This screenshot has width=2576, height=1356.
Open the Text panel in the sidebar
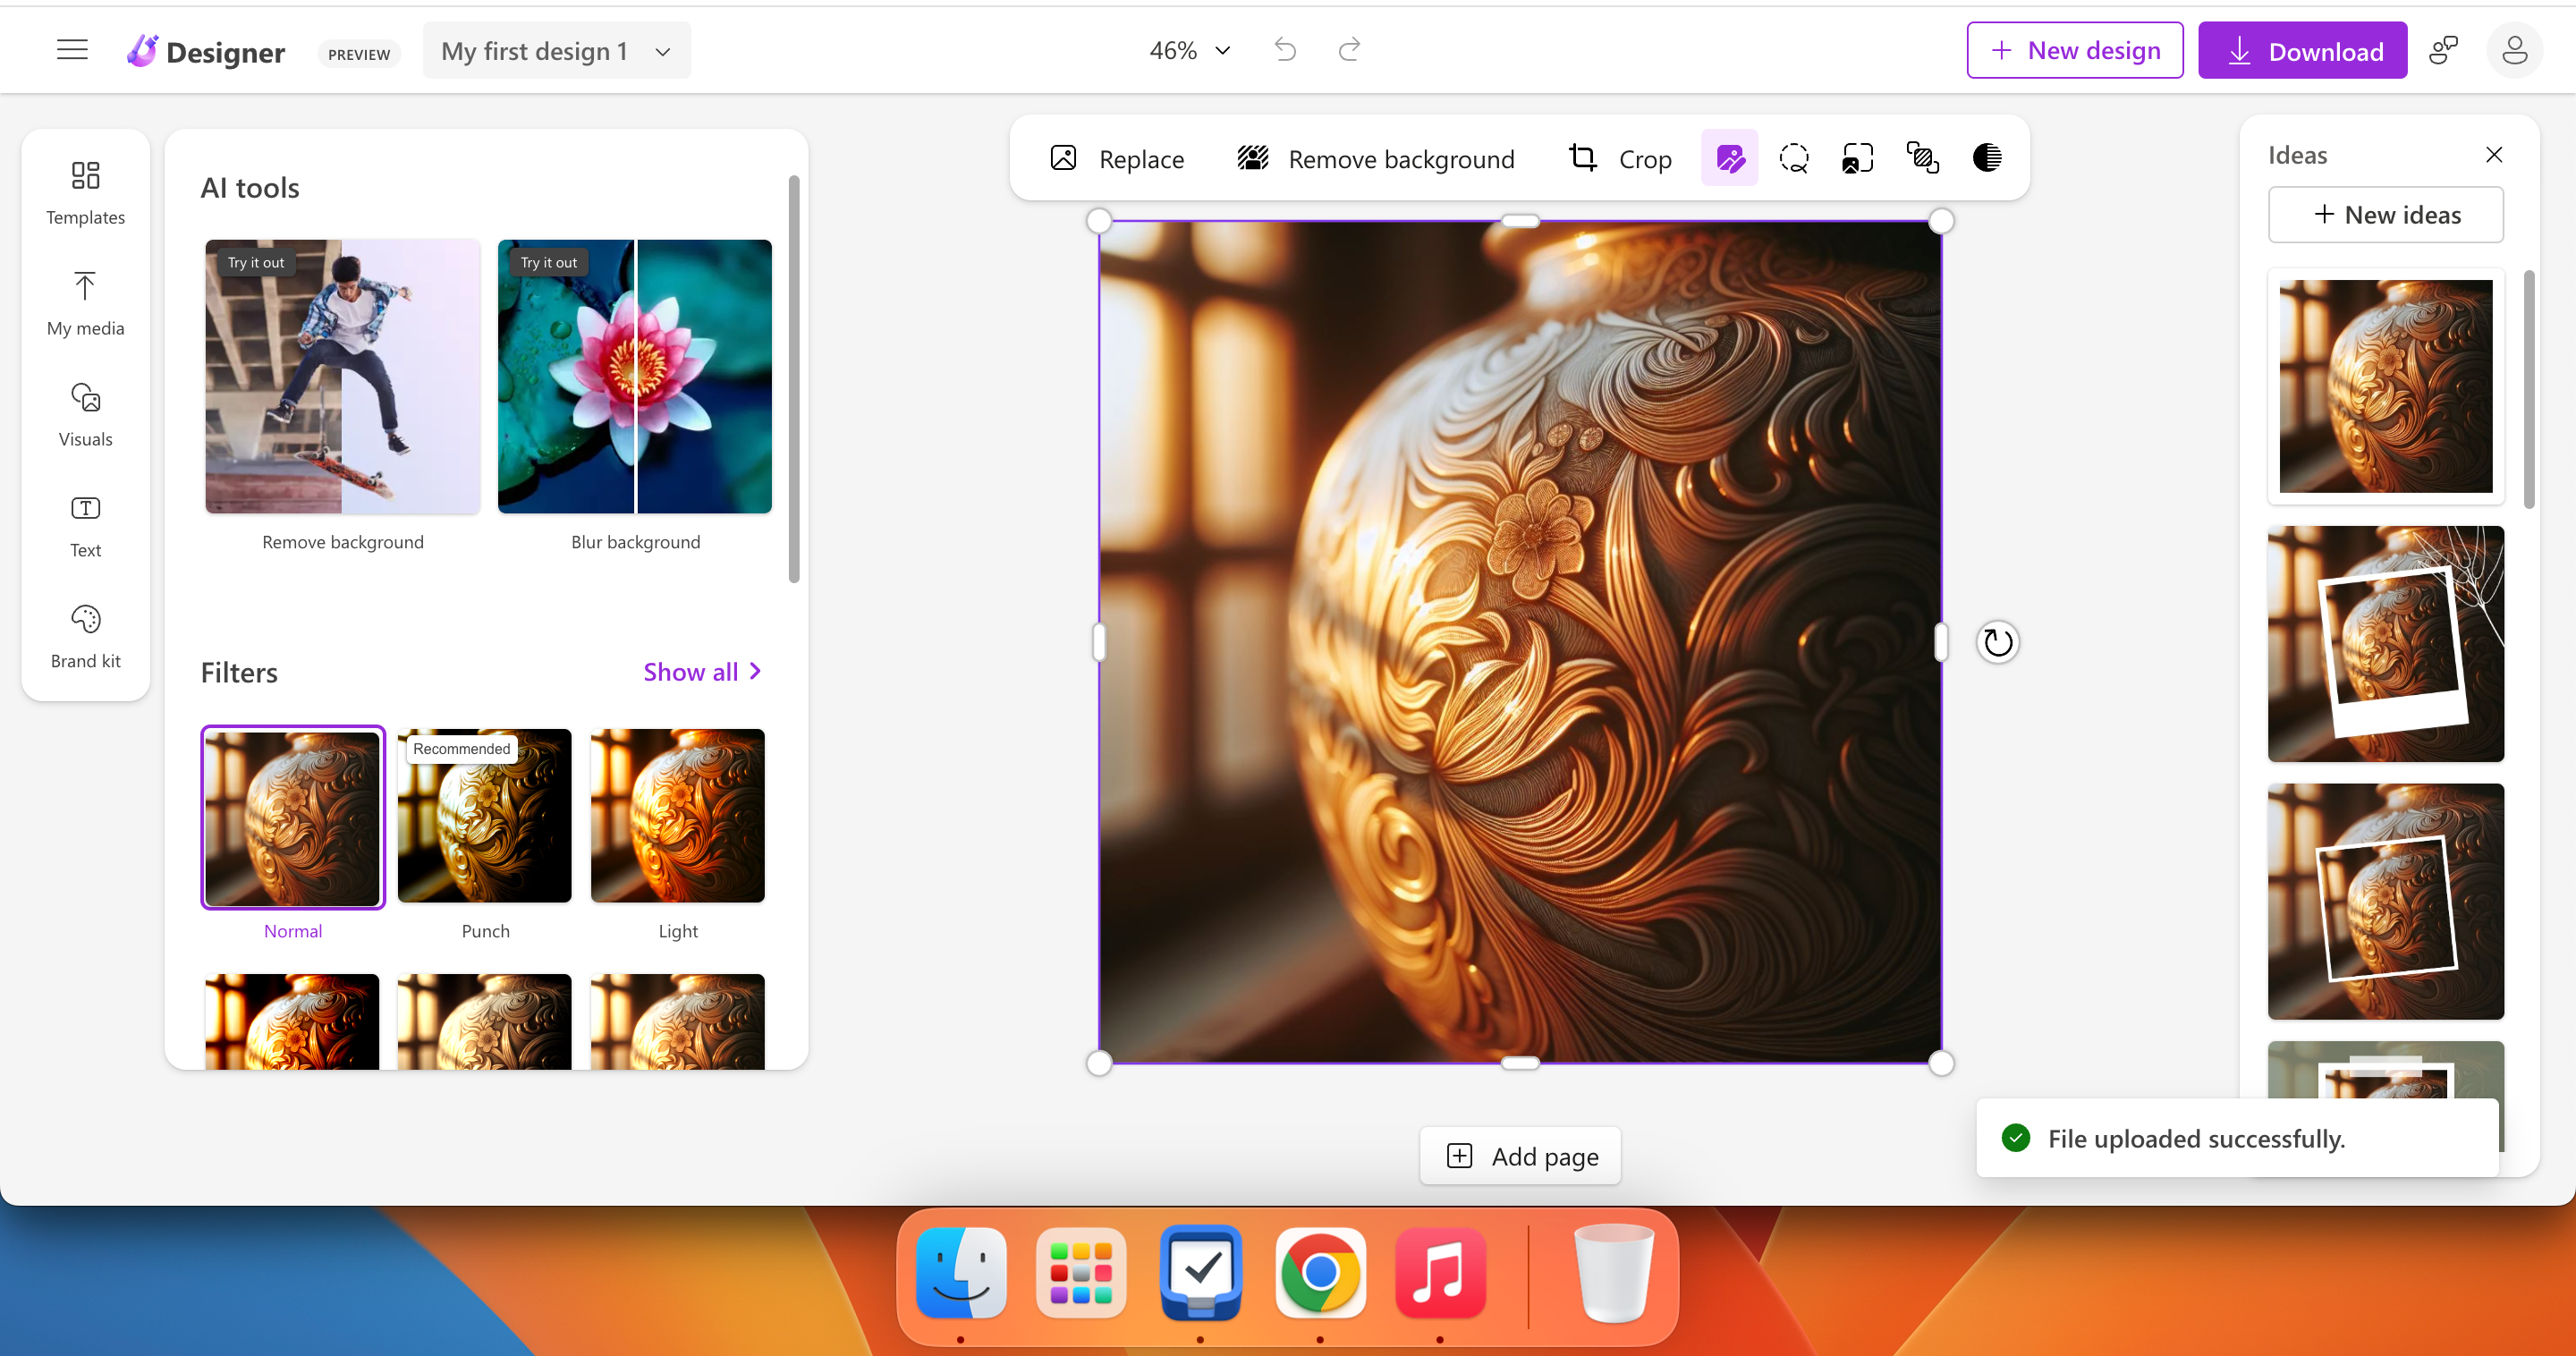click(x=85, y=525)
